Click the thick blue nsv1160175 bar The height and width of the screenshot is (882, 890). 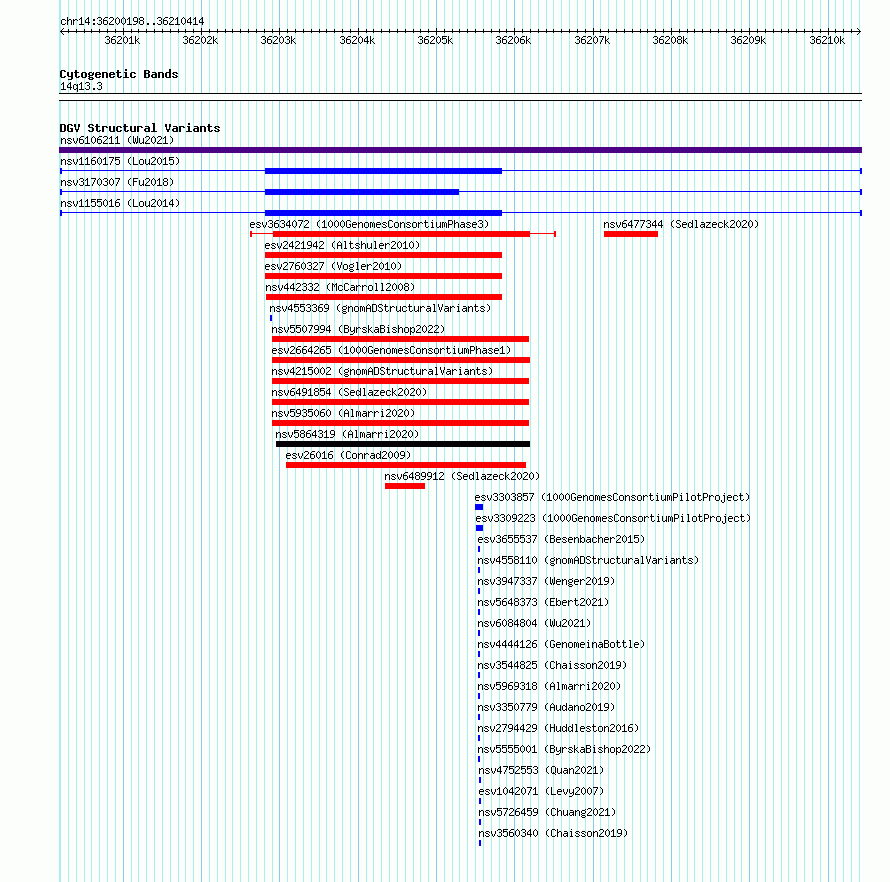pos(383,171)
